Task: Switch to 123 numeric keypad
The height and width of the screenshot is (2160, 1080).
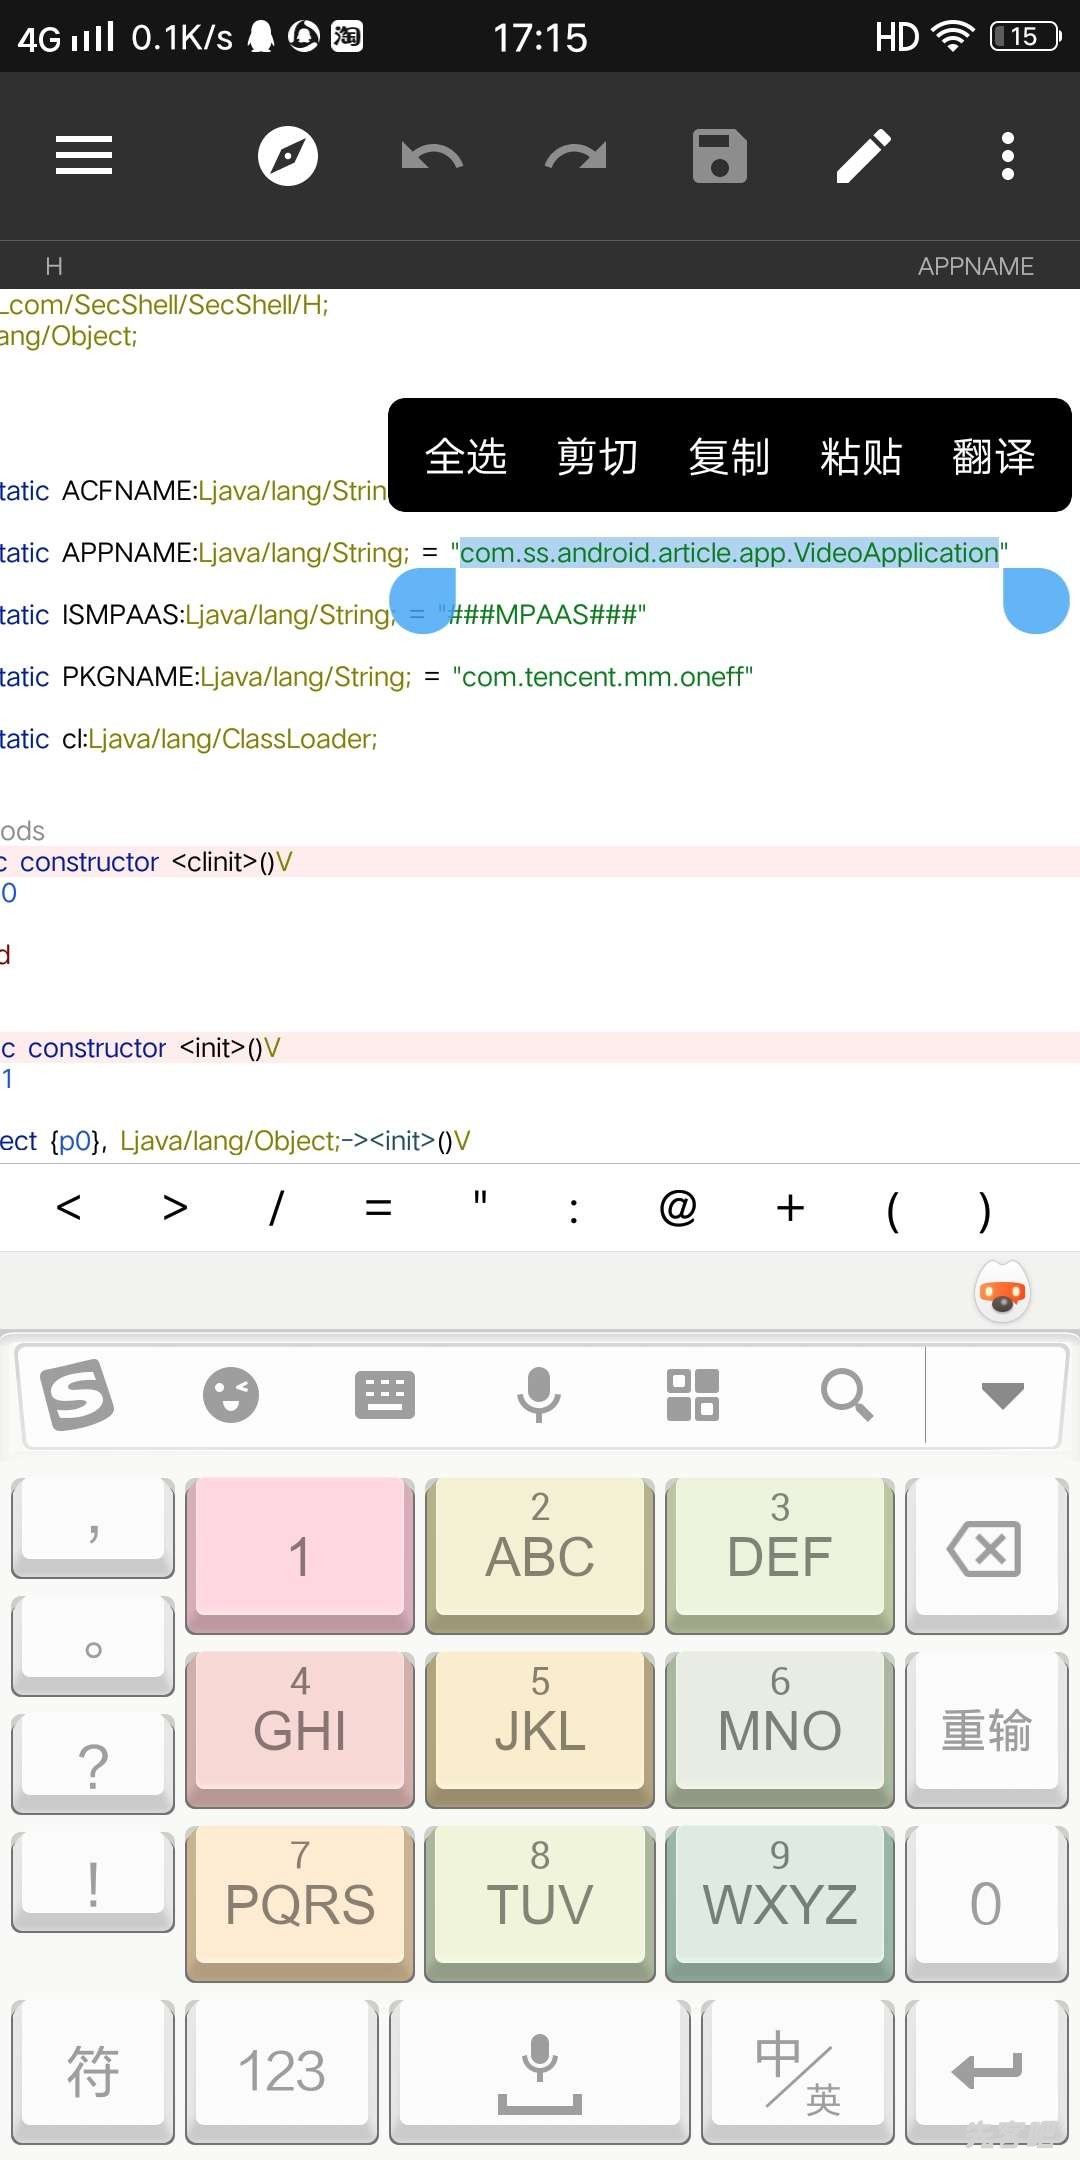Action: [282, 2072]
